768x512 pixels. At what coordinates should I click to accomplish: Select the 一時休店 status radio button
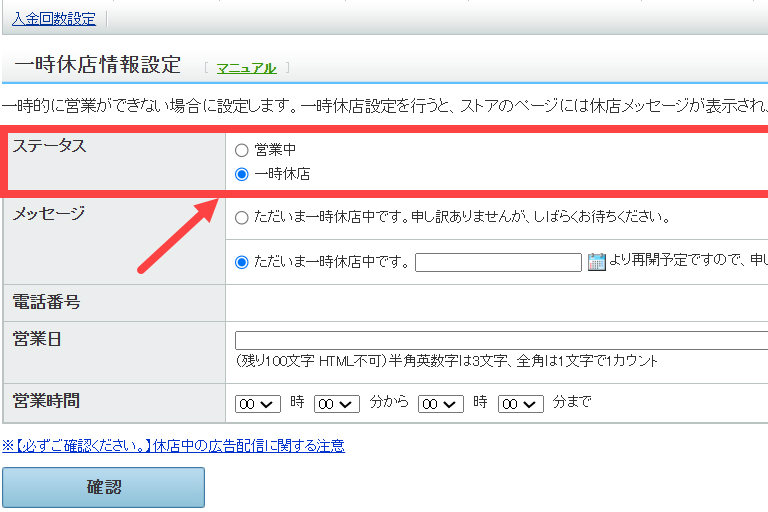point(241,174)
